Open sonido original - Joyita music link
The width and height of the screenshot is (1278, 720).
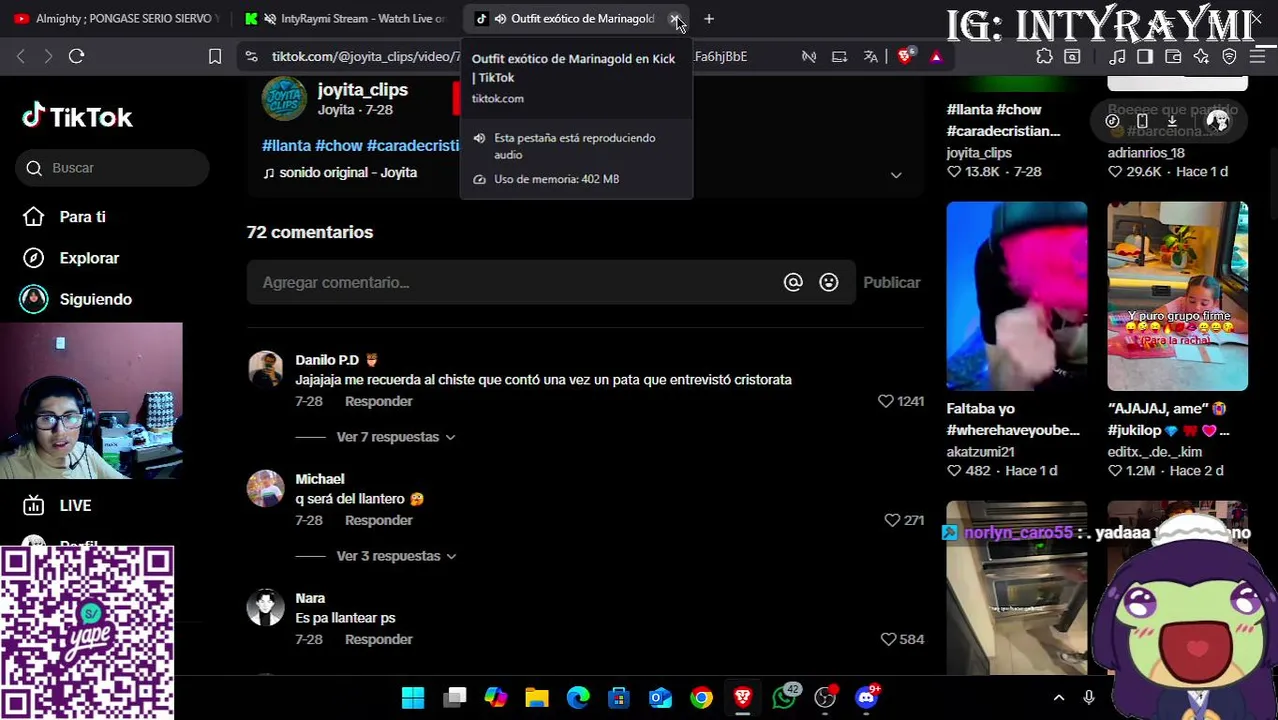340,173
